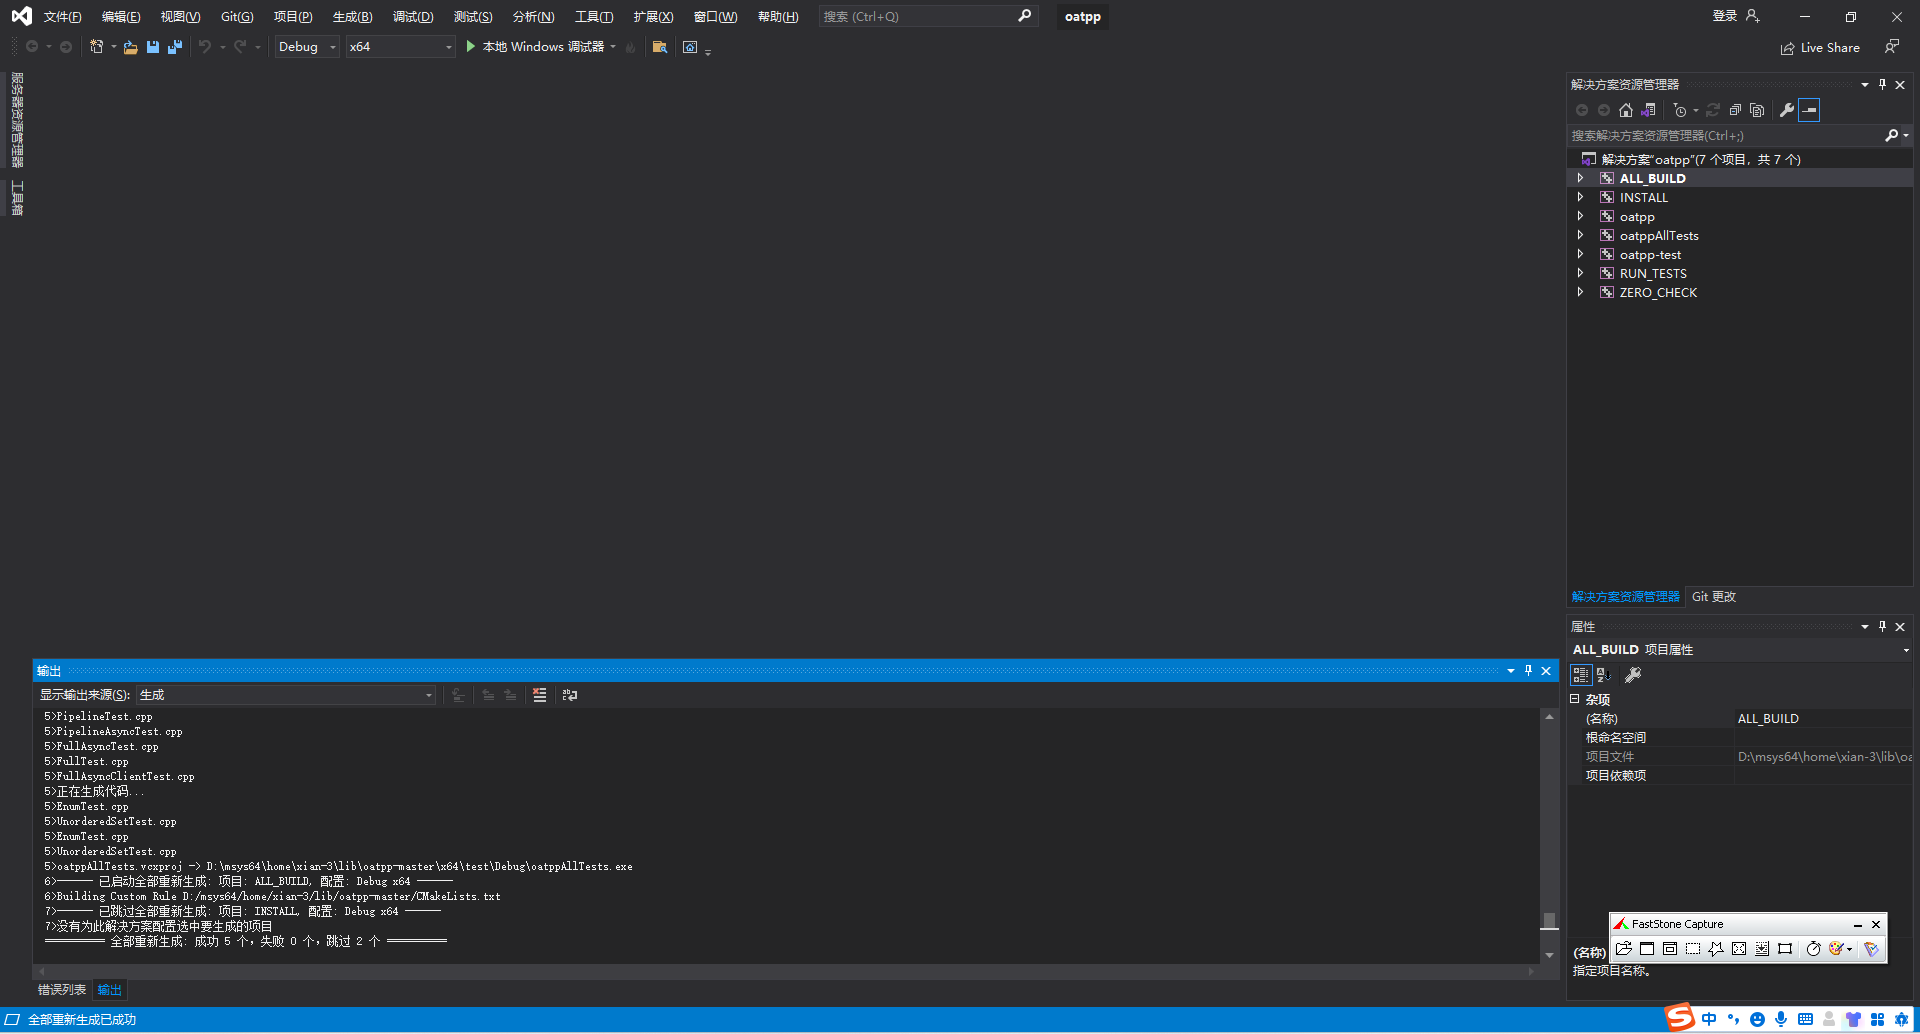Pin the Properties panel

[1882, 627]
